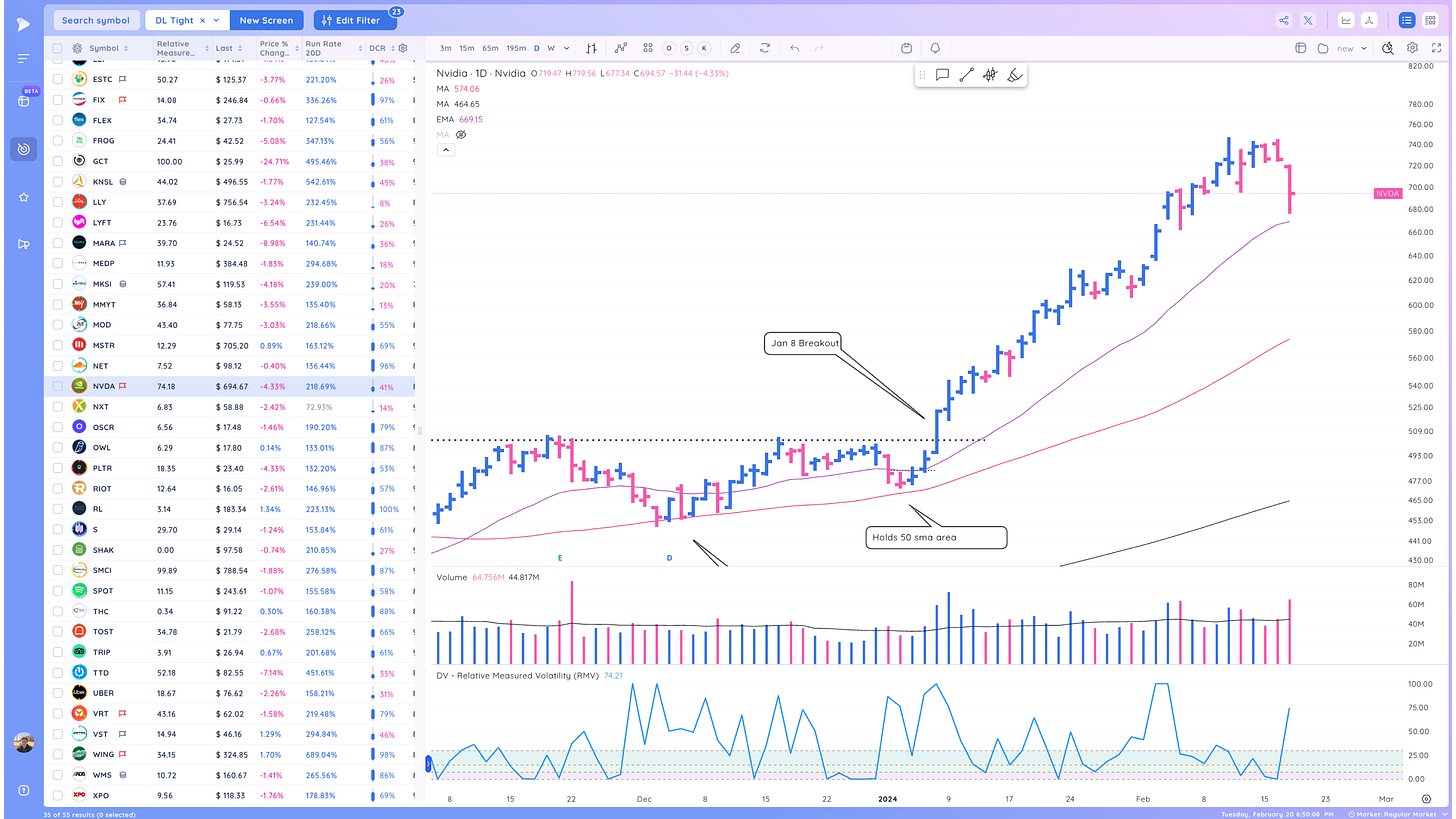Open the screener target icon in sidebar
The image size is (1456, 819).
click(24, 149)
